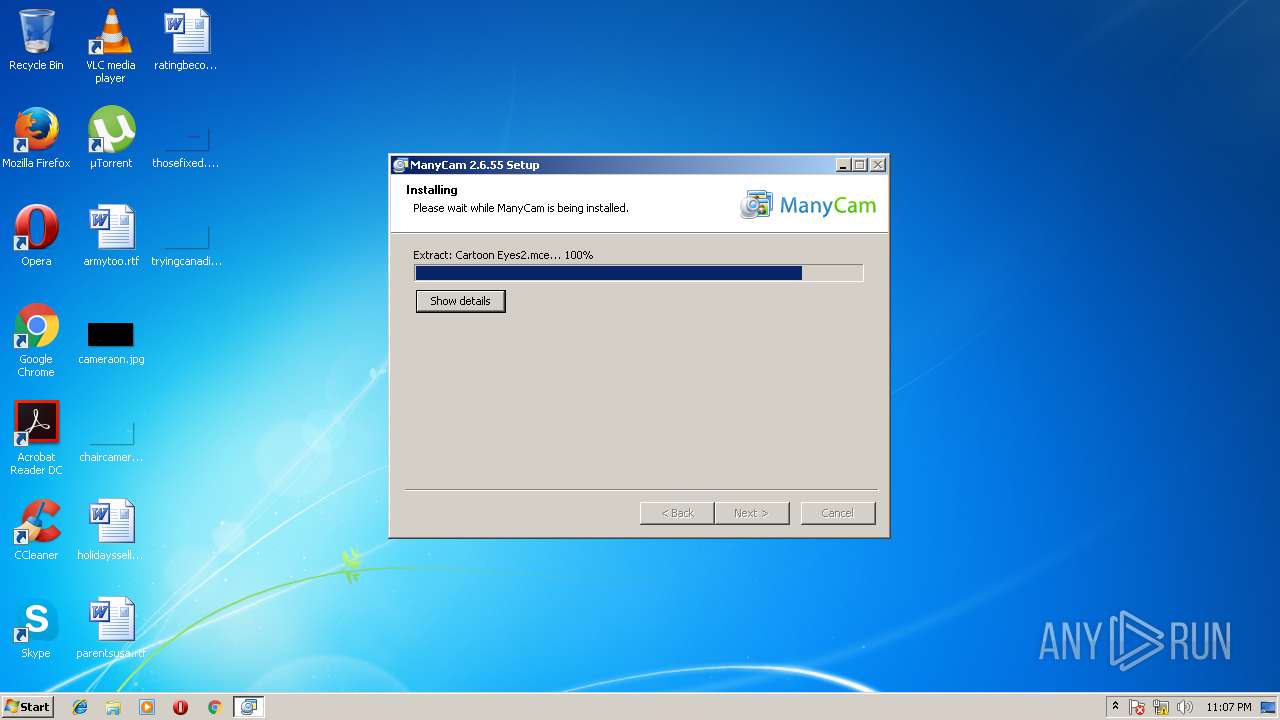Open the Windows Start menu
Viewport: 1280px width, 720px height.
click(x=27, y=706)
